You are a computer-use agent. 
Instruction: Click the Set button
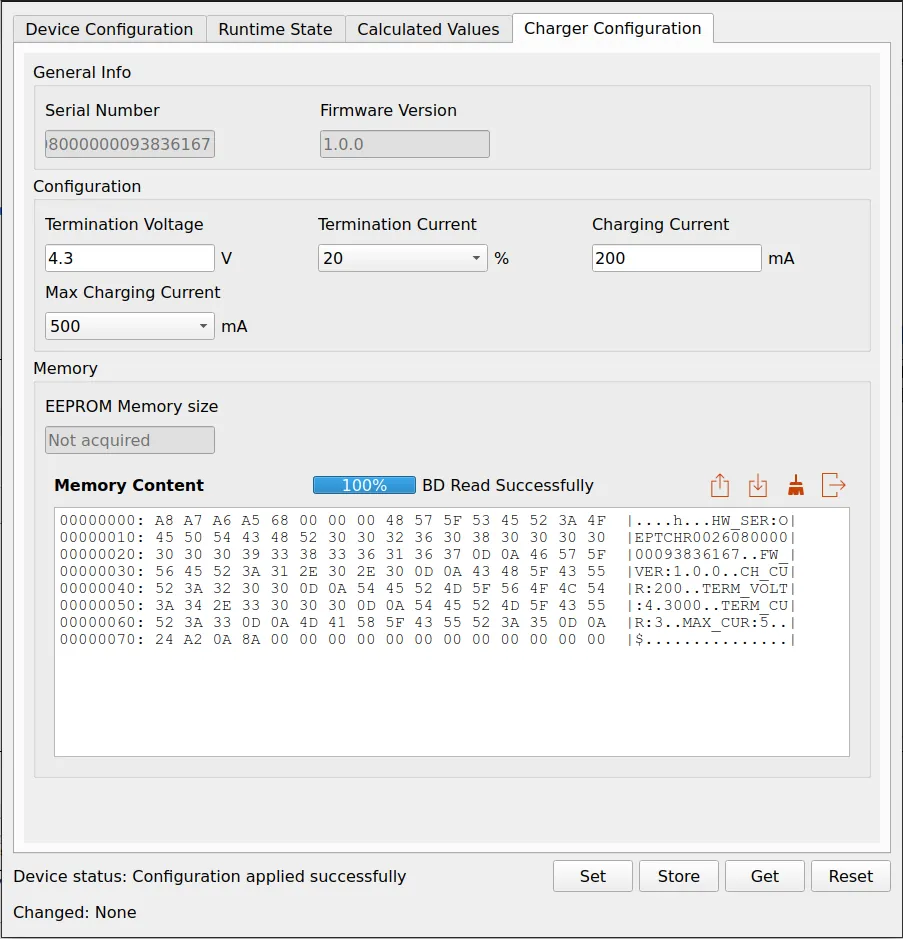(593, 876)
